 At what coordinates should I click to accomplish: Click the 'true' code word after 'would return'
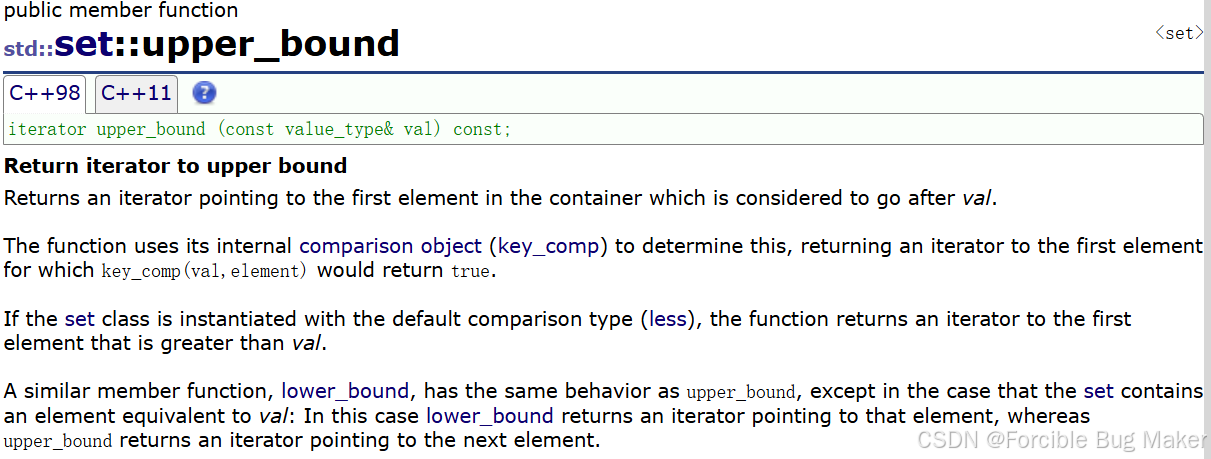(469, 271)
